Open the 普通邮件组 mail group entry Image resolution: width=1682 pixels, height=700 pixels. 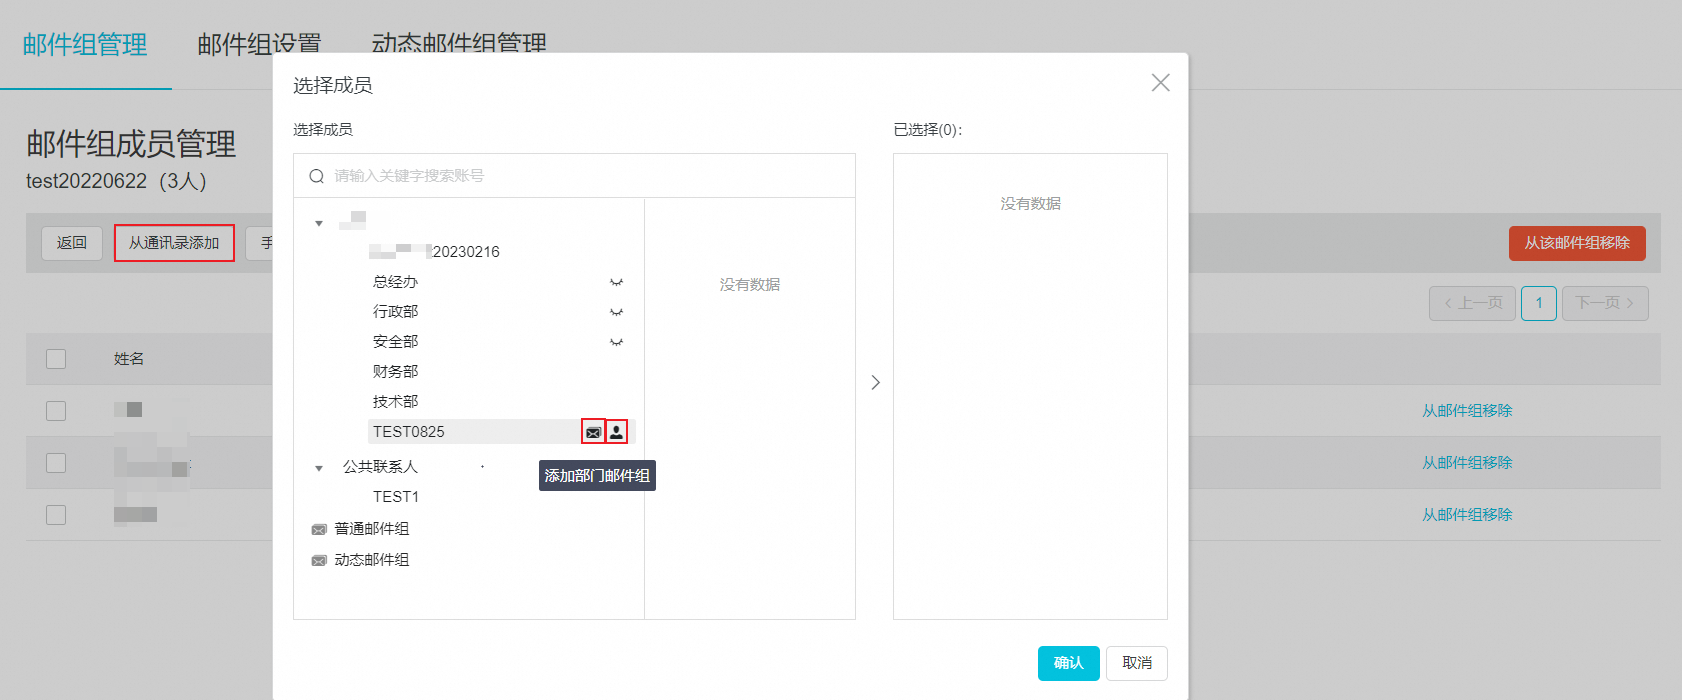point(371,529)
